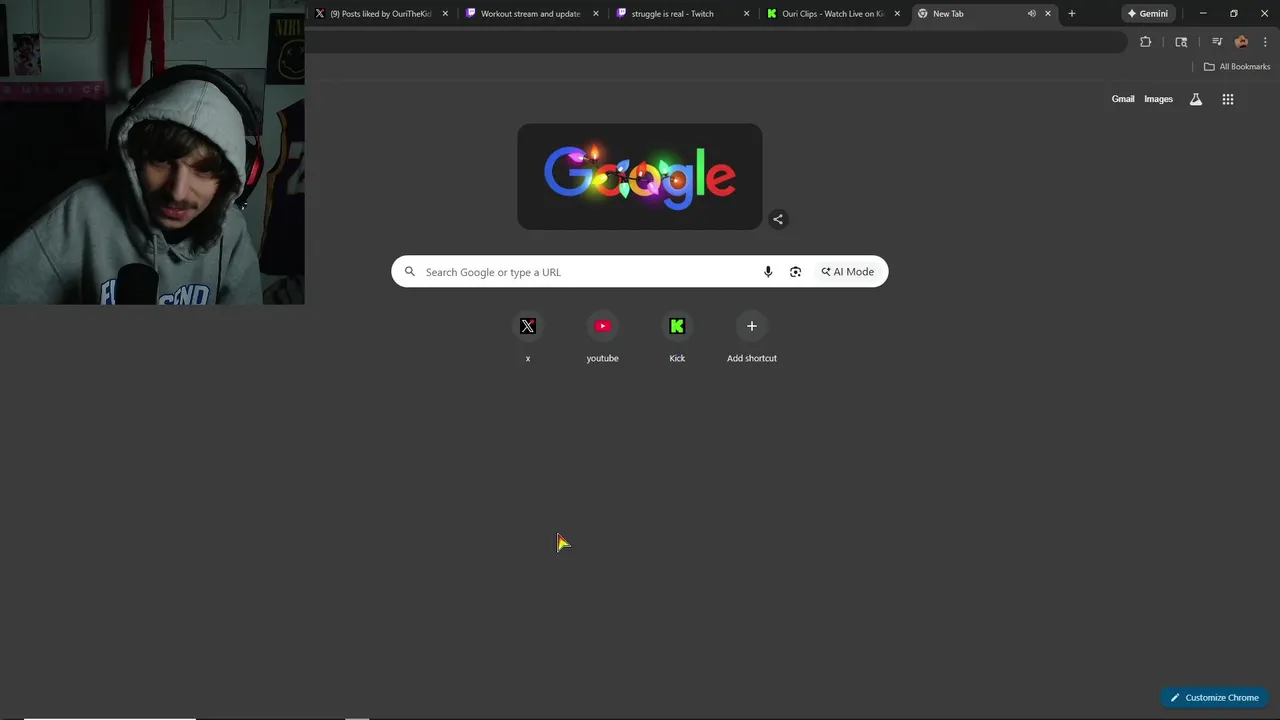Switch on AI Mode
1280x720 pixels.
coord(848,272)
